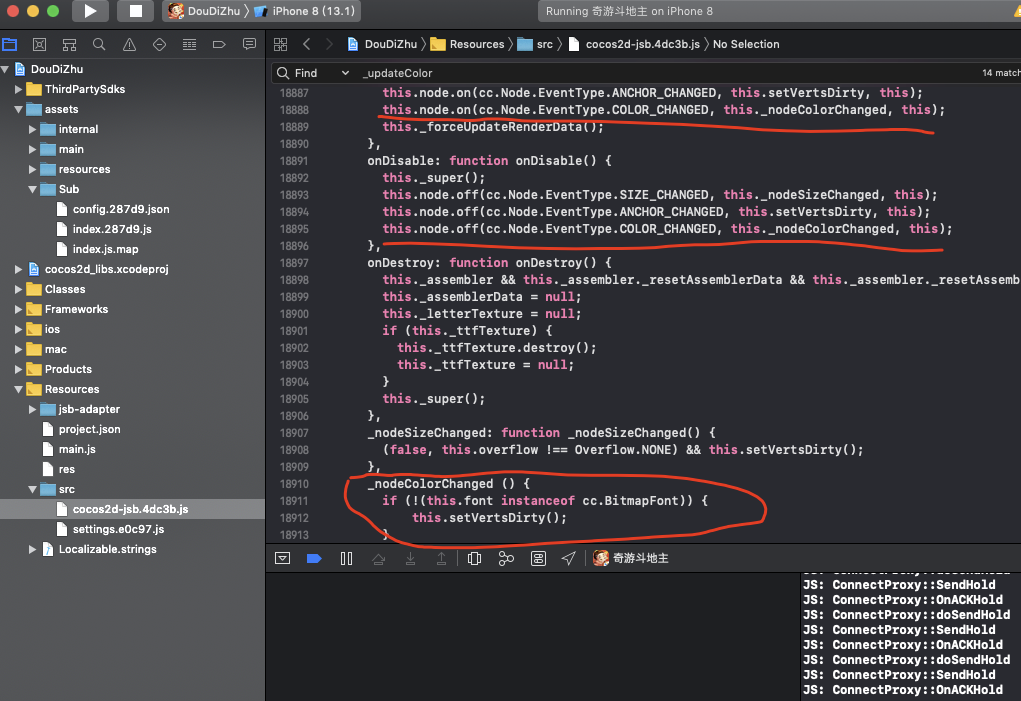Click the Running 奇游斗地主 activity status
The width and height of the screenshot is (1021, 701).
point(629,11)
